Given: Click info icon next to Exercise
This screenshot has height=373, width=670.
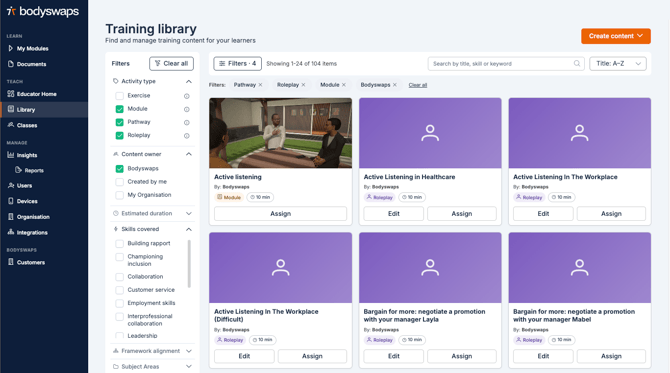Looking at the screenshot, I should tap(187, 96).
